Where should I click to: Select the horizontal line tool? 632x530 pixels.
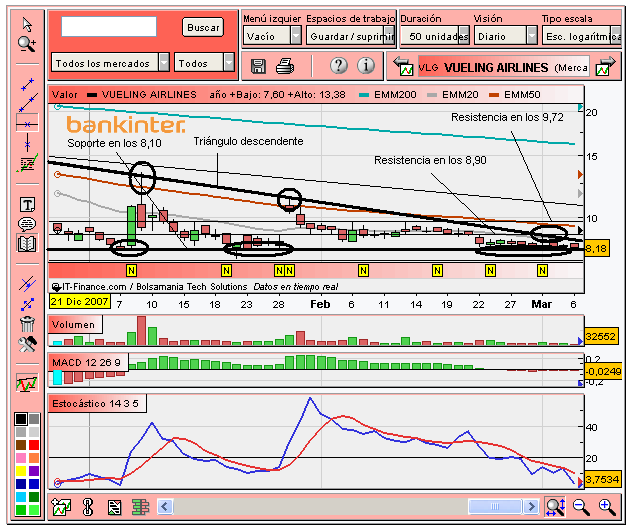[27, 124]
